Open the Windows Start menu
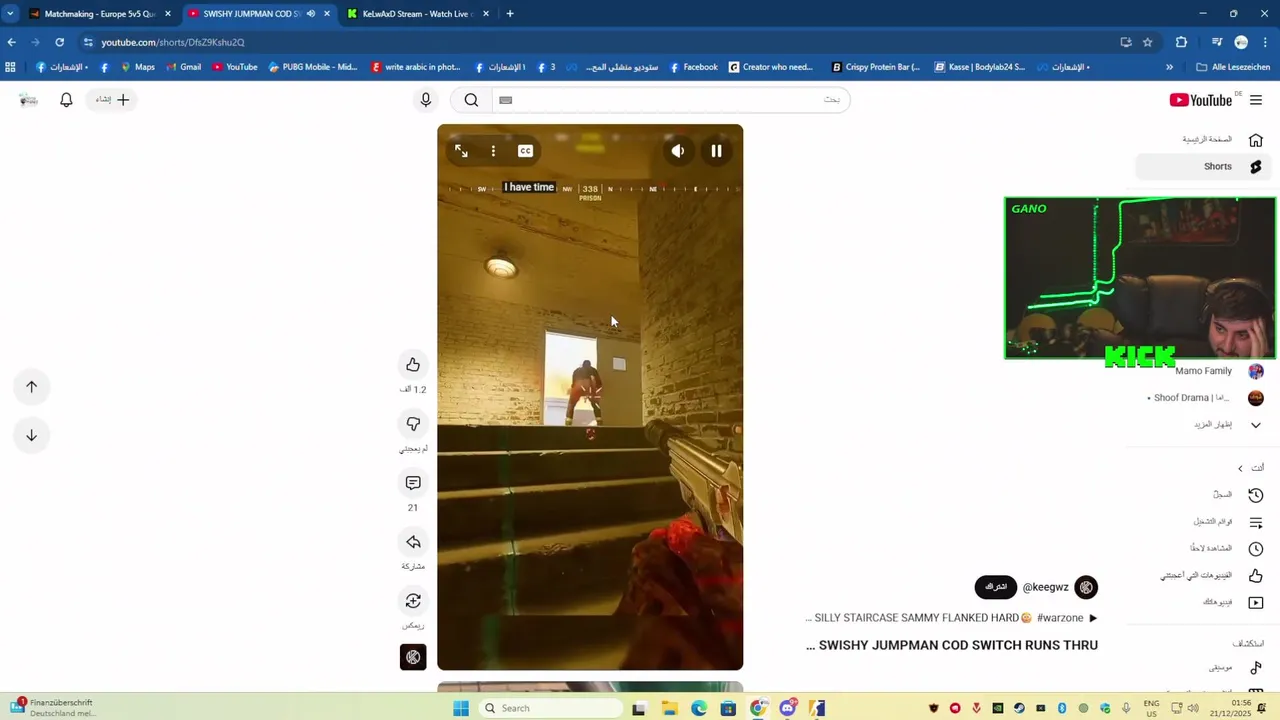This screenshot has height=720, width=1280. tap(461, 708)
